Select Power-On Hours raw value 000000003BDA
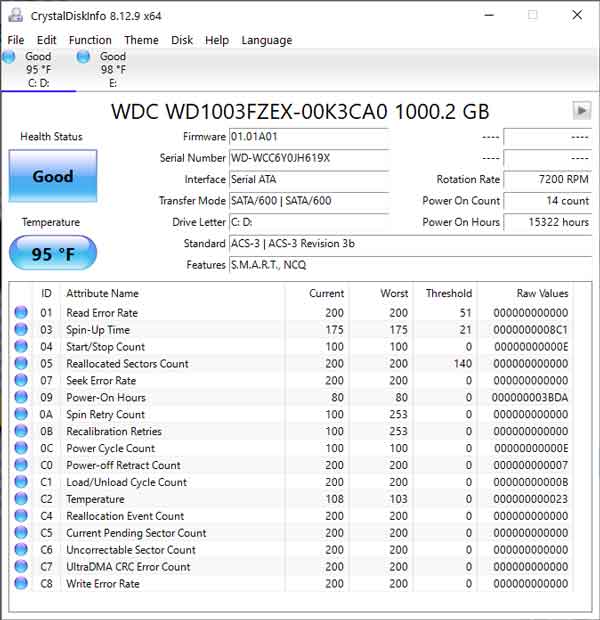This screenshot has width=600, height=620. coord(530,397)
